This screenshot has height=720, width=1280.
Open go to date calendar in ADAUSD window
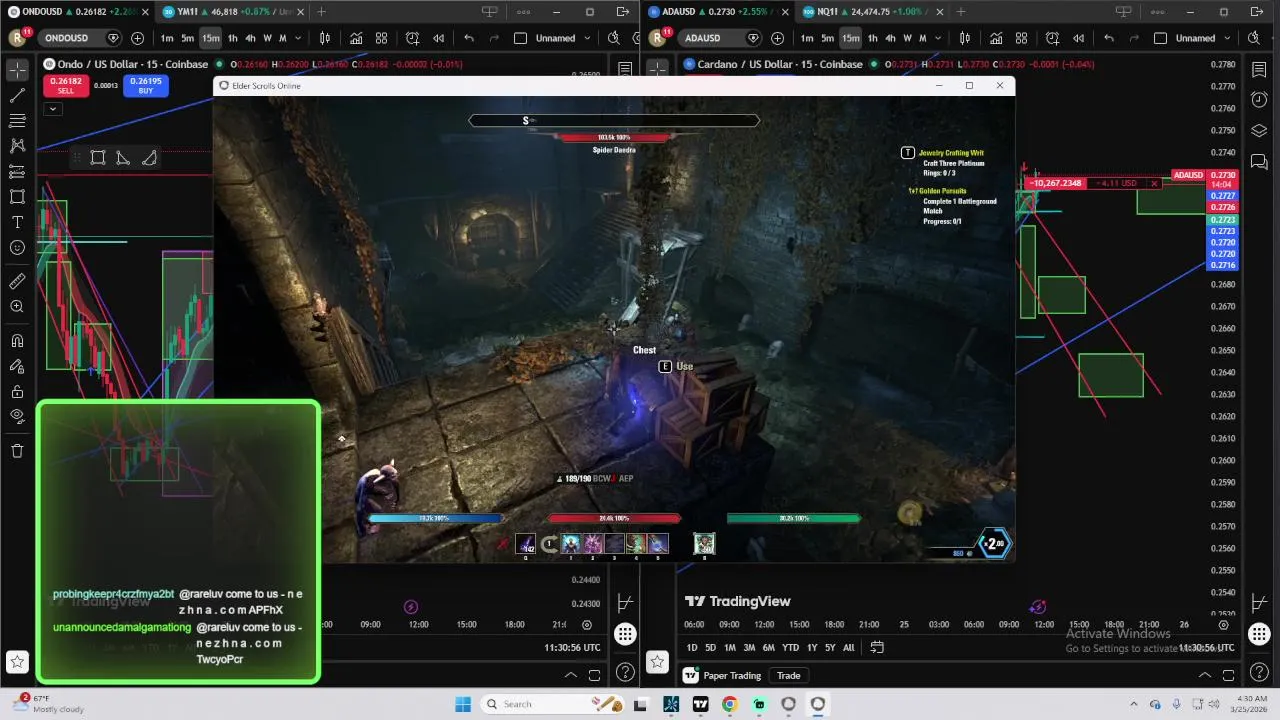(x=877, y=647)
